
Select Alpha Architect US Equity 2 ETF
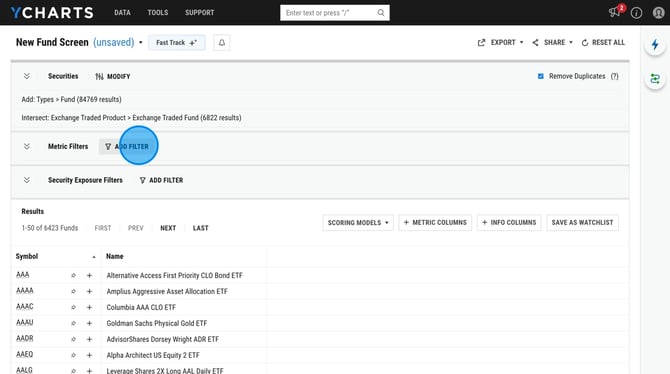click(x=153, y=355)
